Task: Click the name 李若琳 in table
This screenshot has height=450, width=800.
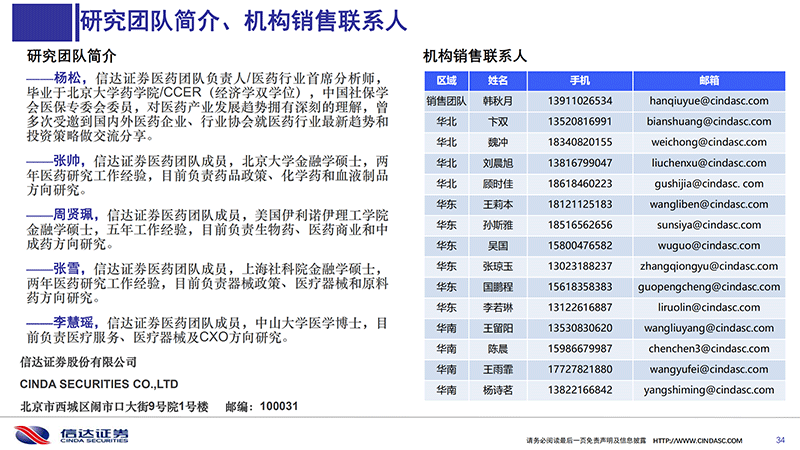Action: pyautogui.click(x=498, y=308)
